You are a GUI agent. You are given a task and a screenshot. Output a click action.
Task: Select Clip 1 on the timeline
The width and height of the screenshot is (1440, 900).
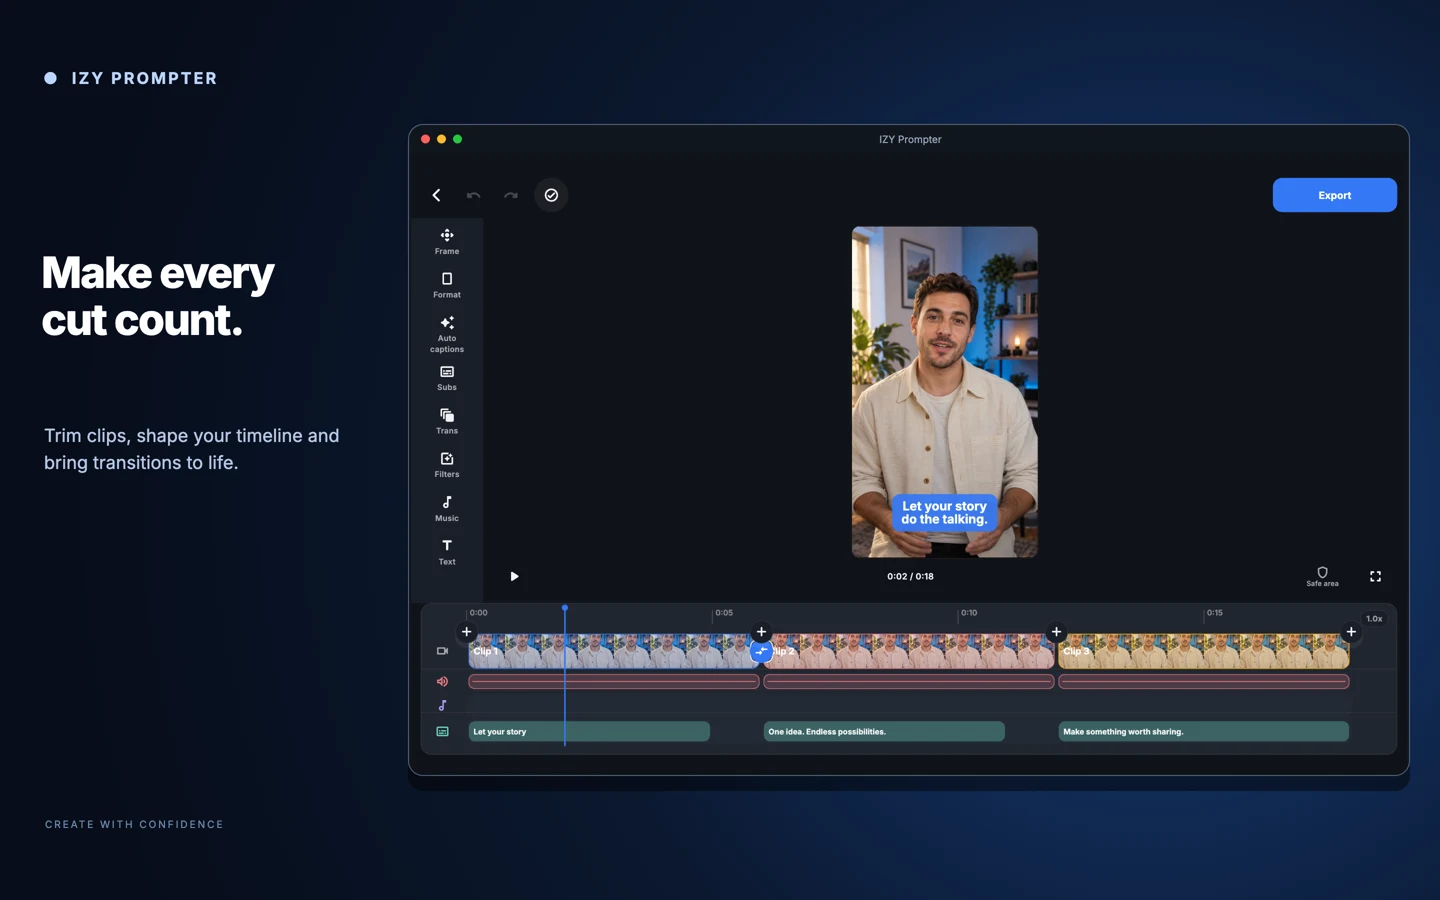614,651
